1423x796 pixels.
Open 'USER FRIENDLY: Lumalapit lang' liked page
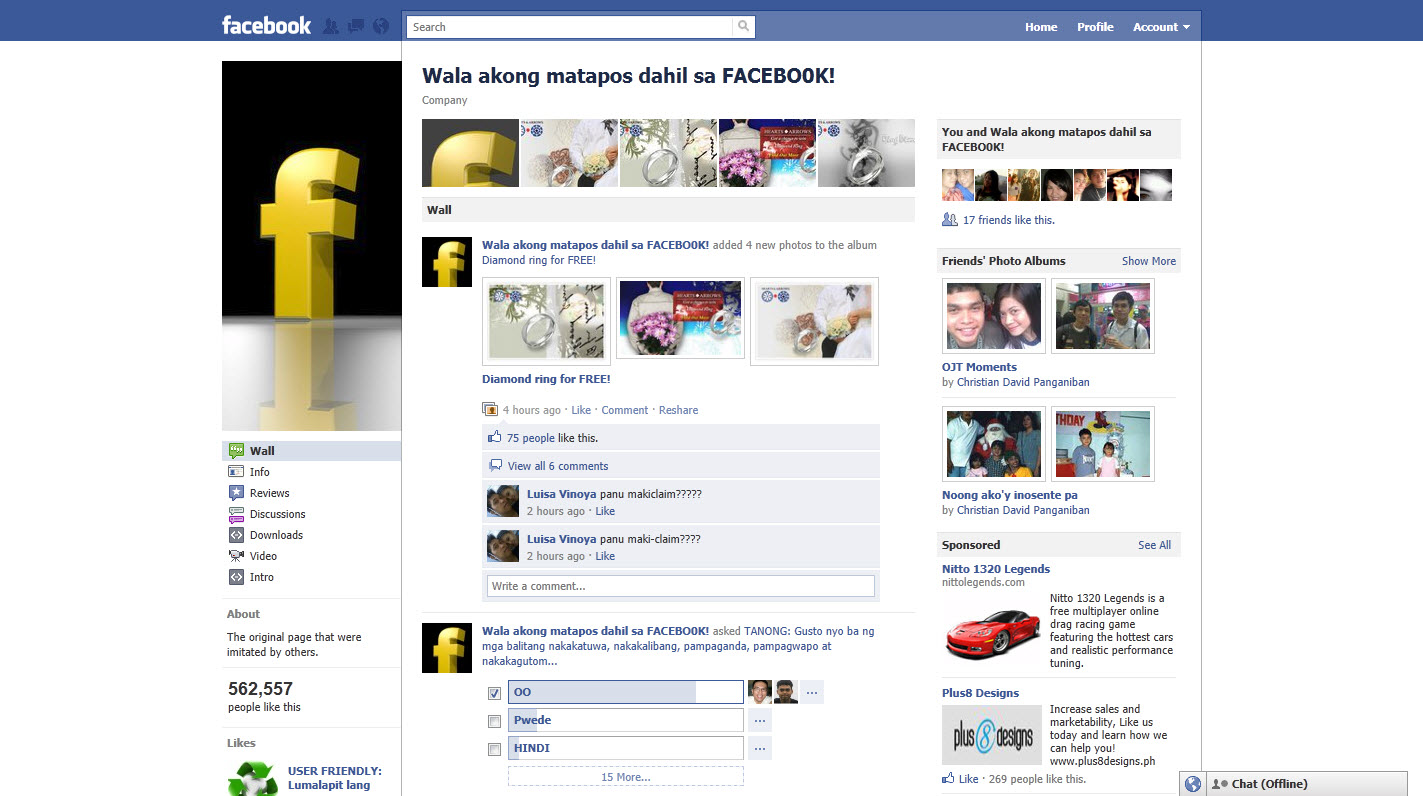coord(335,778)
